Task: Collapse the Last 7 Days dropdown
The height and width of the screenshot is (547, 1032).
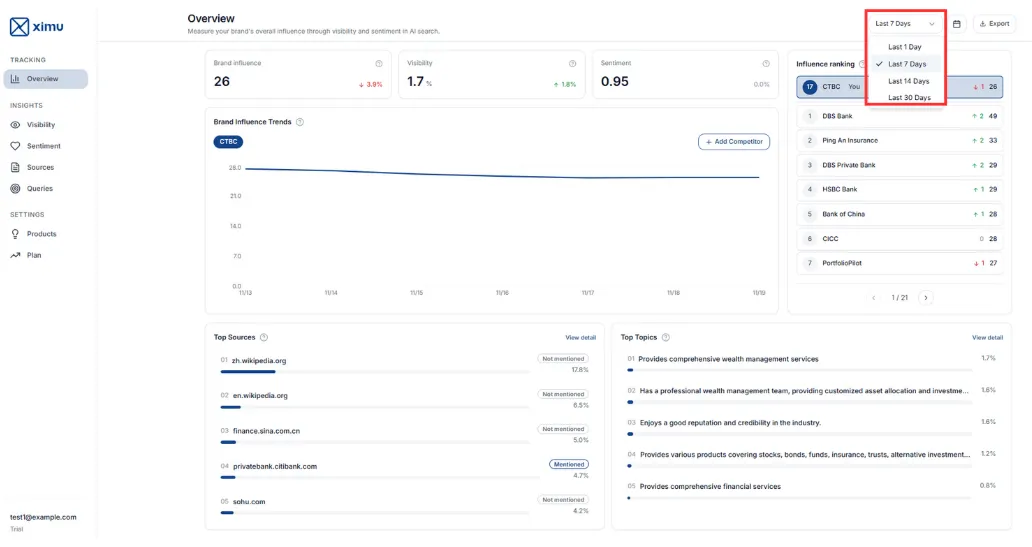Action: point(905,23)
